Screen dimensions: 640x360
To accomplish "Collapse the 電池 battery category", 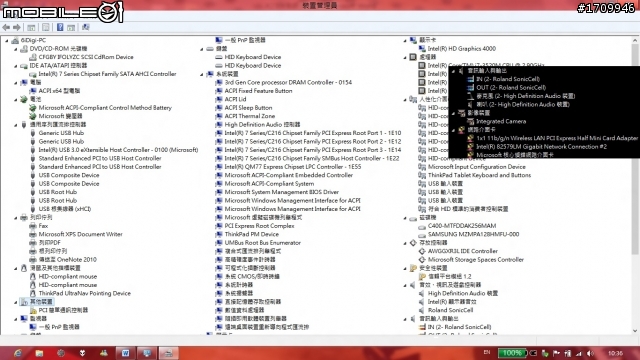I will pos(16,100).
